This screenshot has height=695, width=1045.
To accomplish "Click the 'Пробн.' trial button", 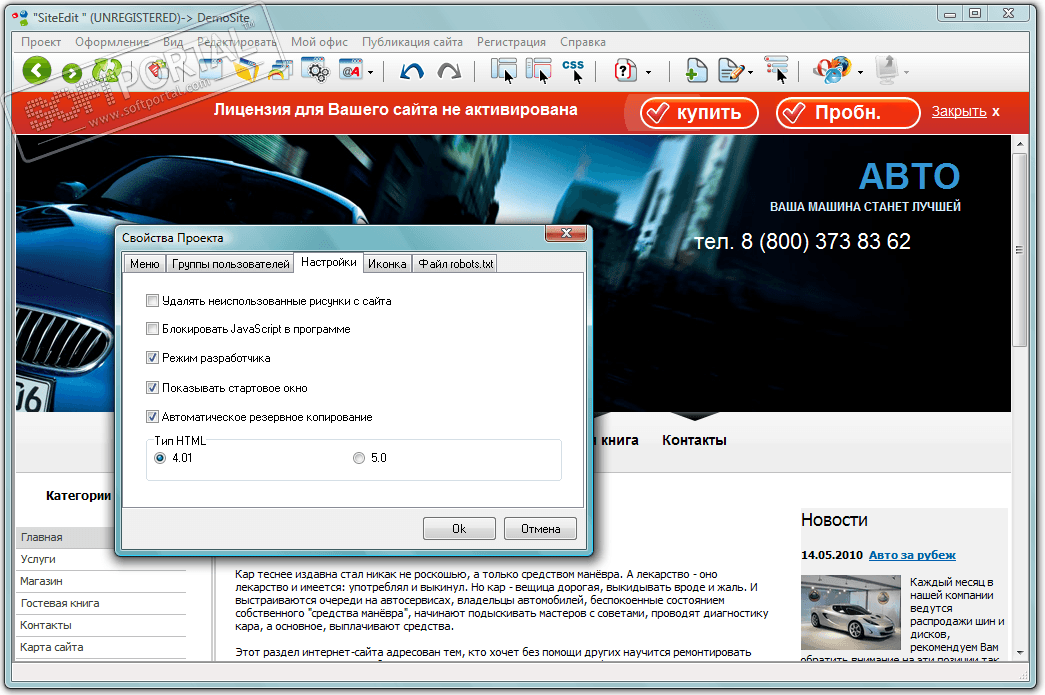I will point(848,113).
